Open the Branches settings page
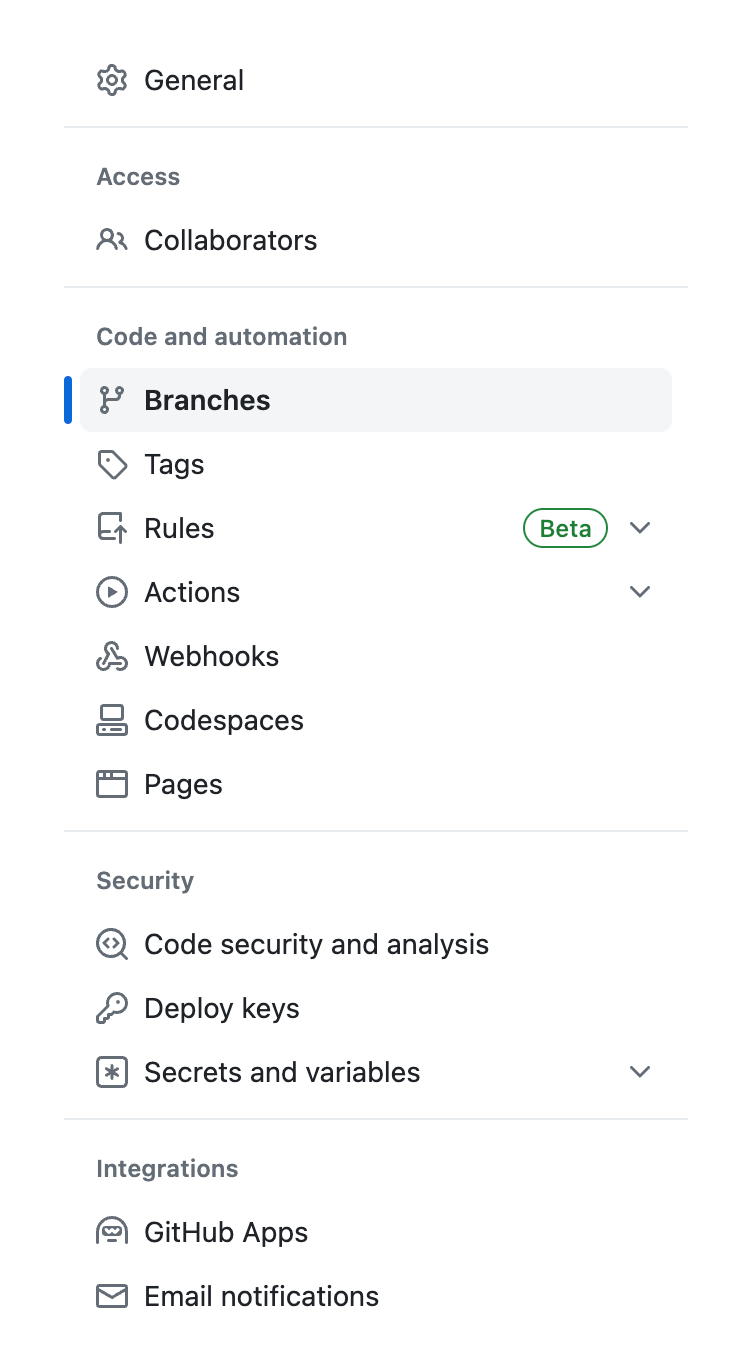The height and width of the screenshot is (1372, 752). click(207, 399)
